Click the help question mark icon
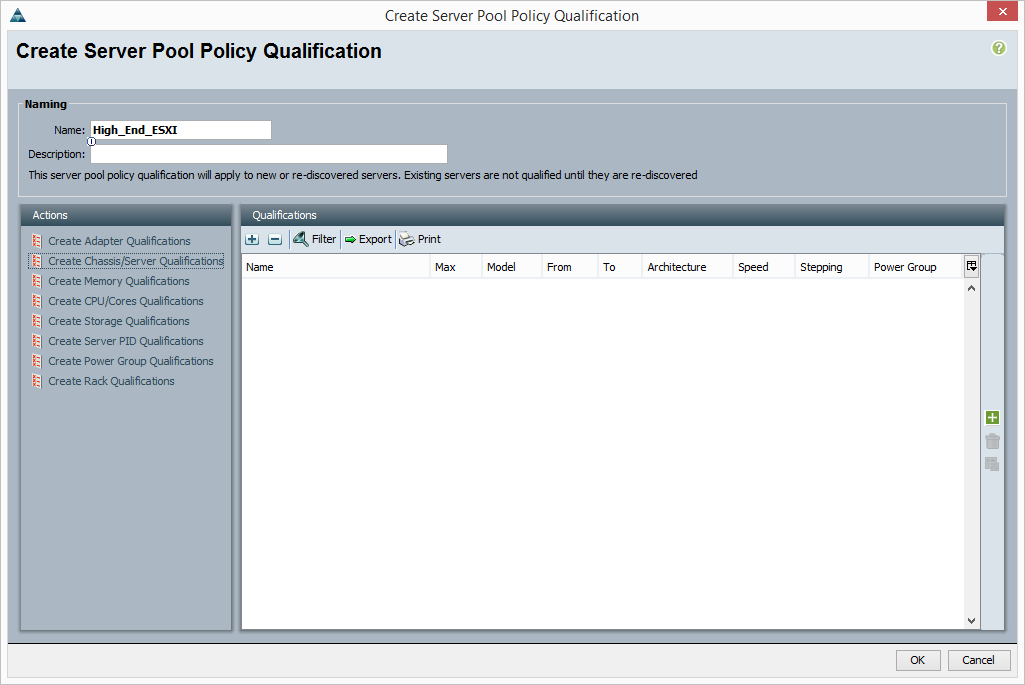Screen dimensions: 1025x685 pos(998,48)
